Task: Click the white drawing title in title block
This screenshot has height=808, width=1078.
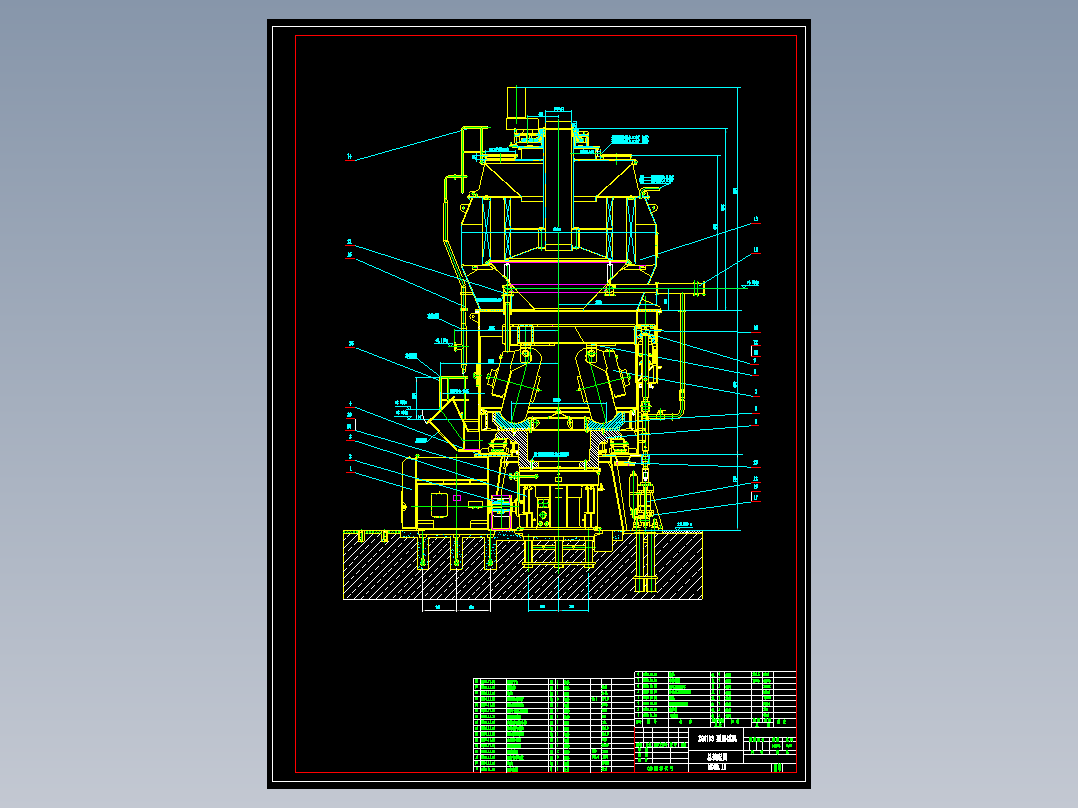Action: click(716, 739)
